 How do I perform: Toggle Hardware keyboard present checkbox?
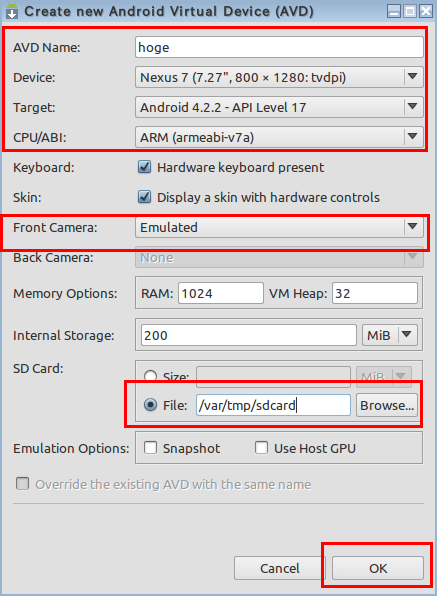(x=144, y=167)
